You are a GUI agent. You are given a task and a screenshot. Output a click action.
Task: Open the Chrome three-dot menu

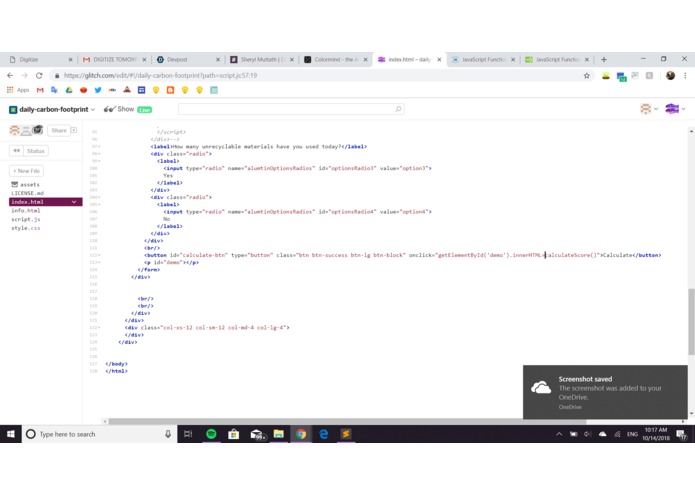coord(685,76)
